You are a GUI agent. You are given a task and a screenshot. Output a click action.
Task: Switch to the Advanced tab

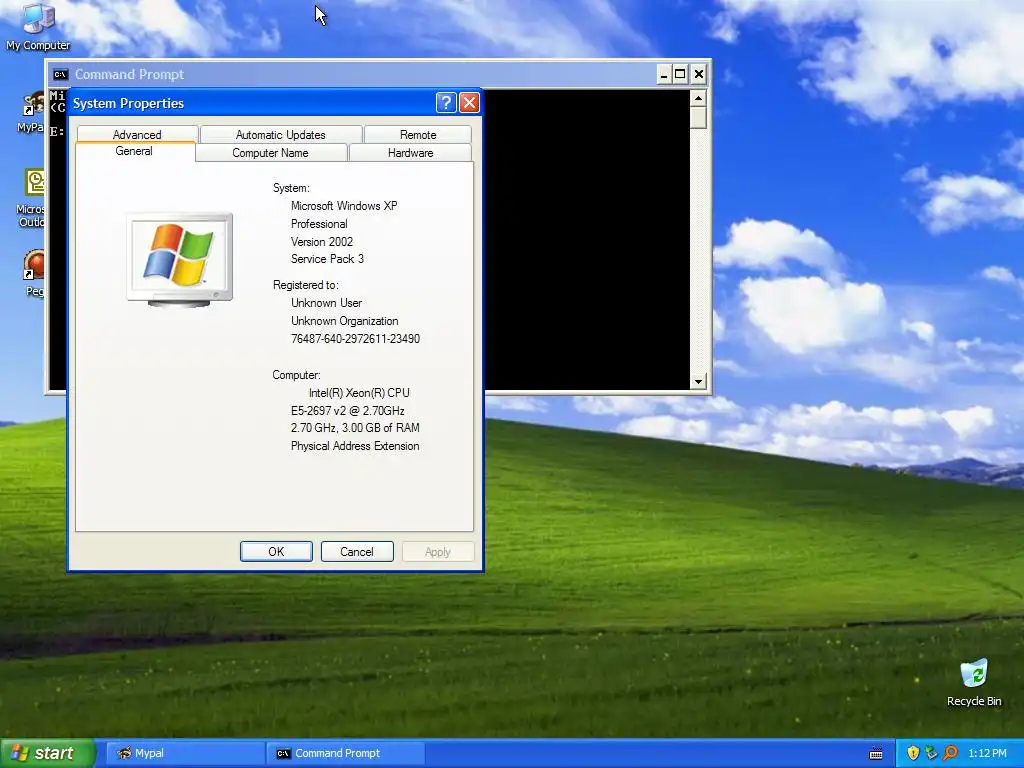137,134
